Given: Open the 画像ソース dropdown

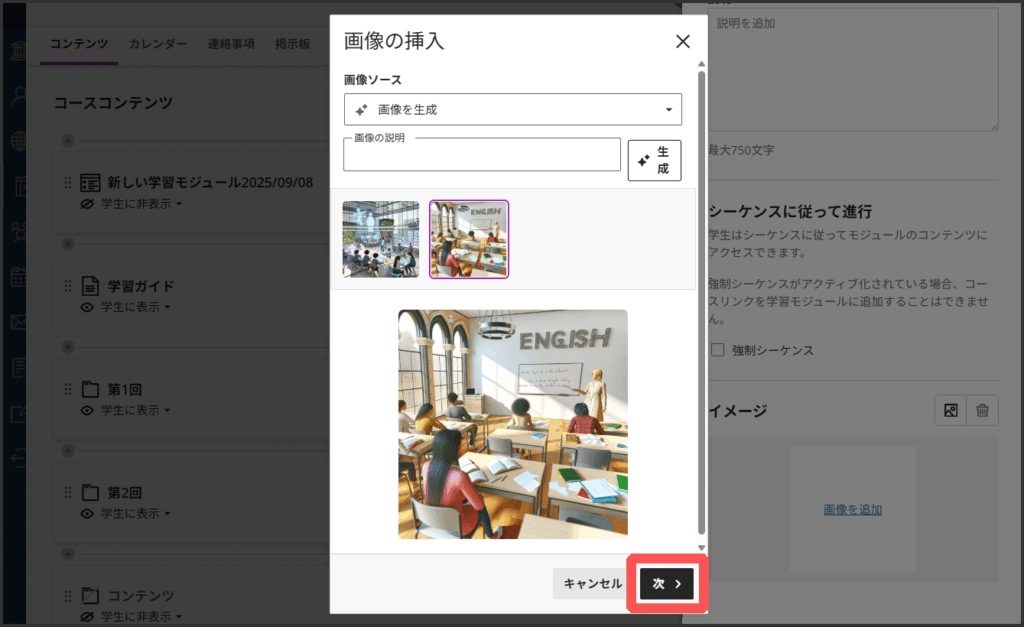Looking at the screenshot, I should tap(512, 109).
